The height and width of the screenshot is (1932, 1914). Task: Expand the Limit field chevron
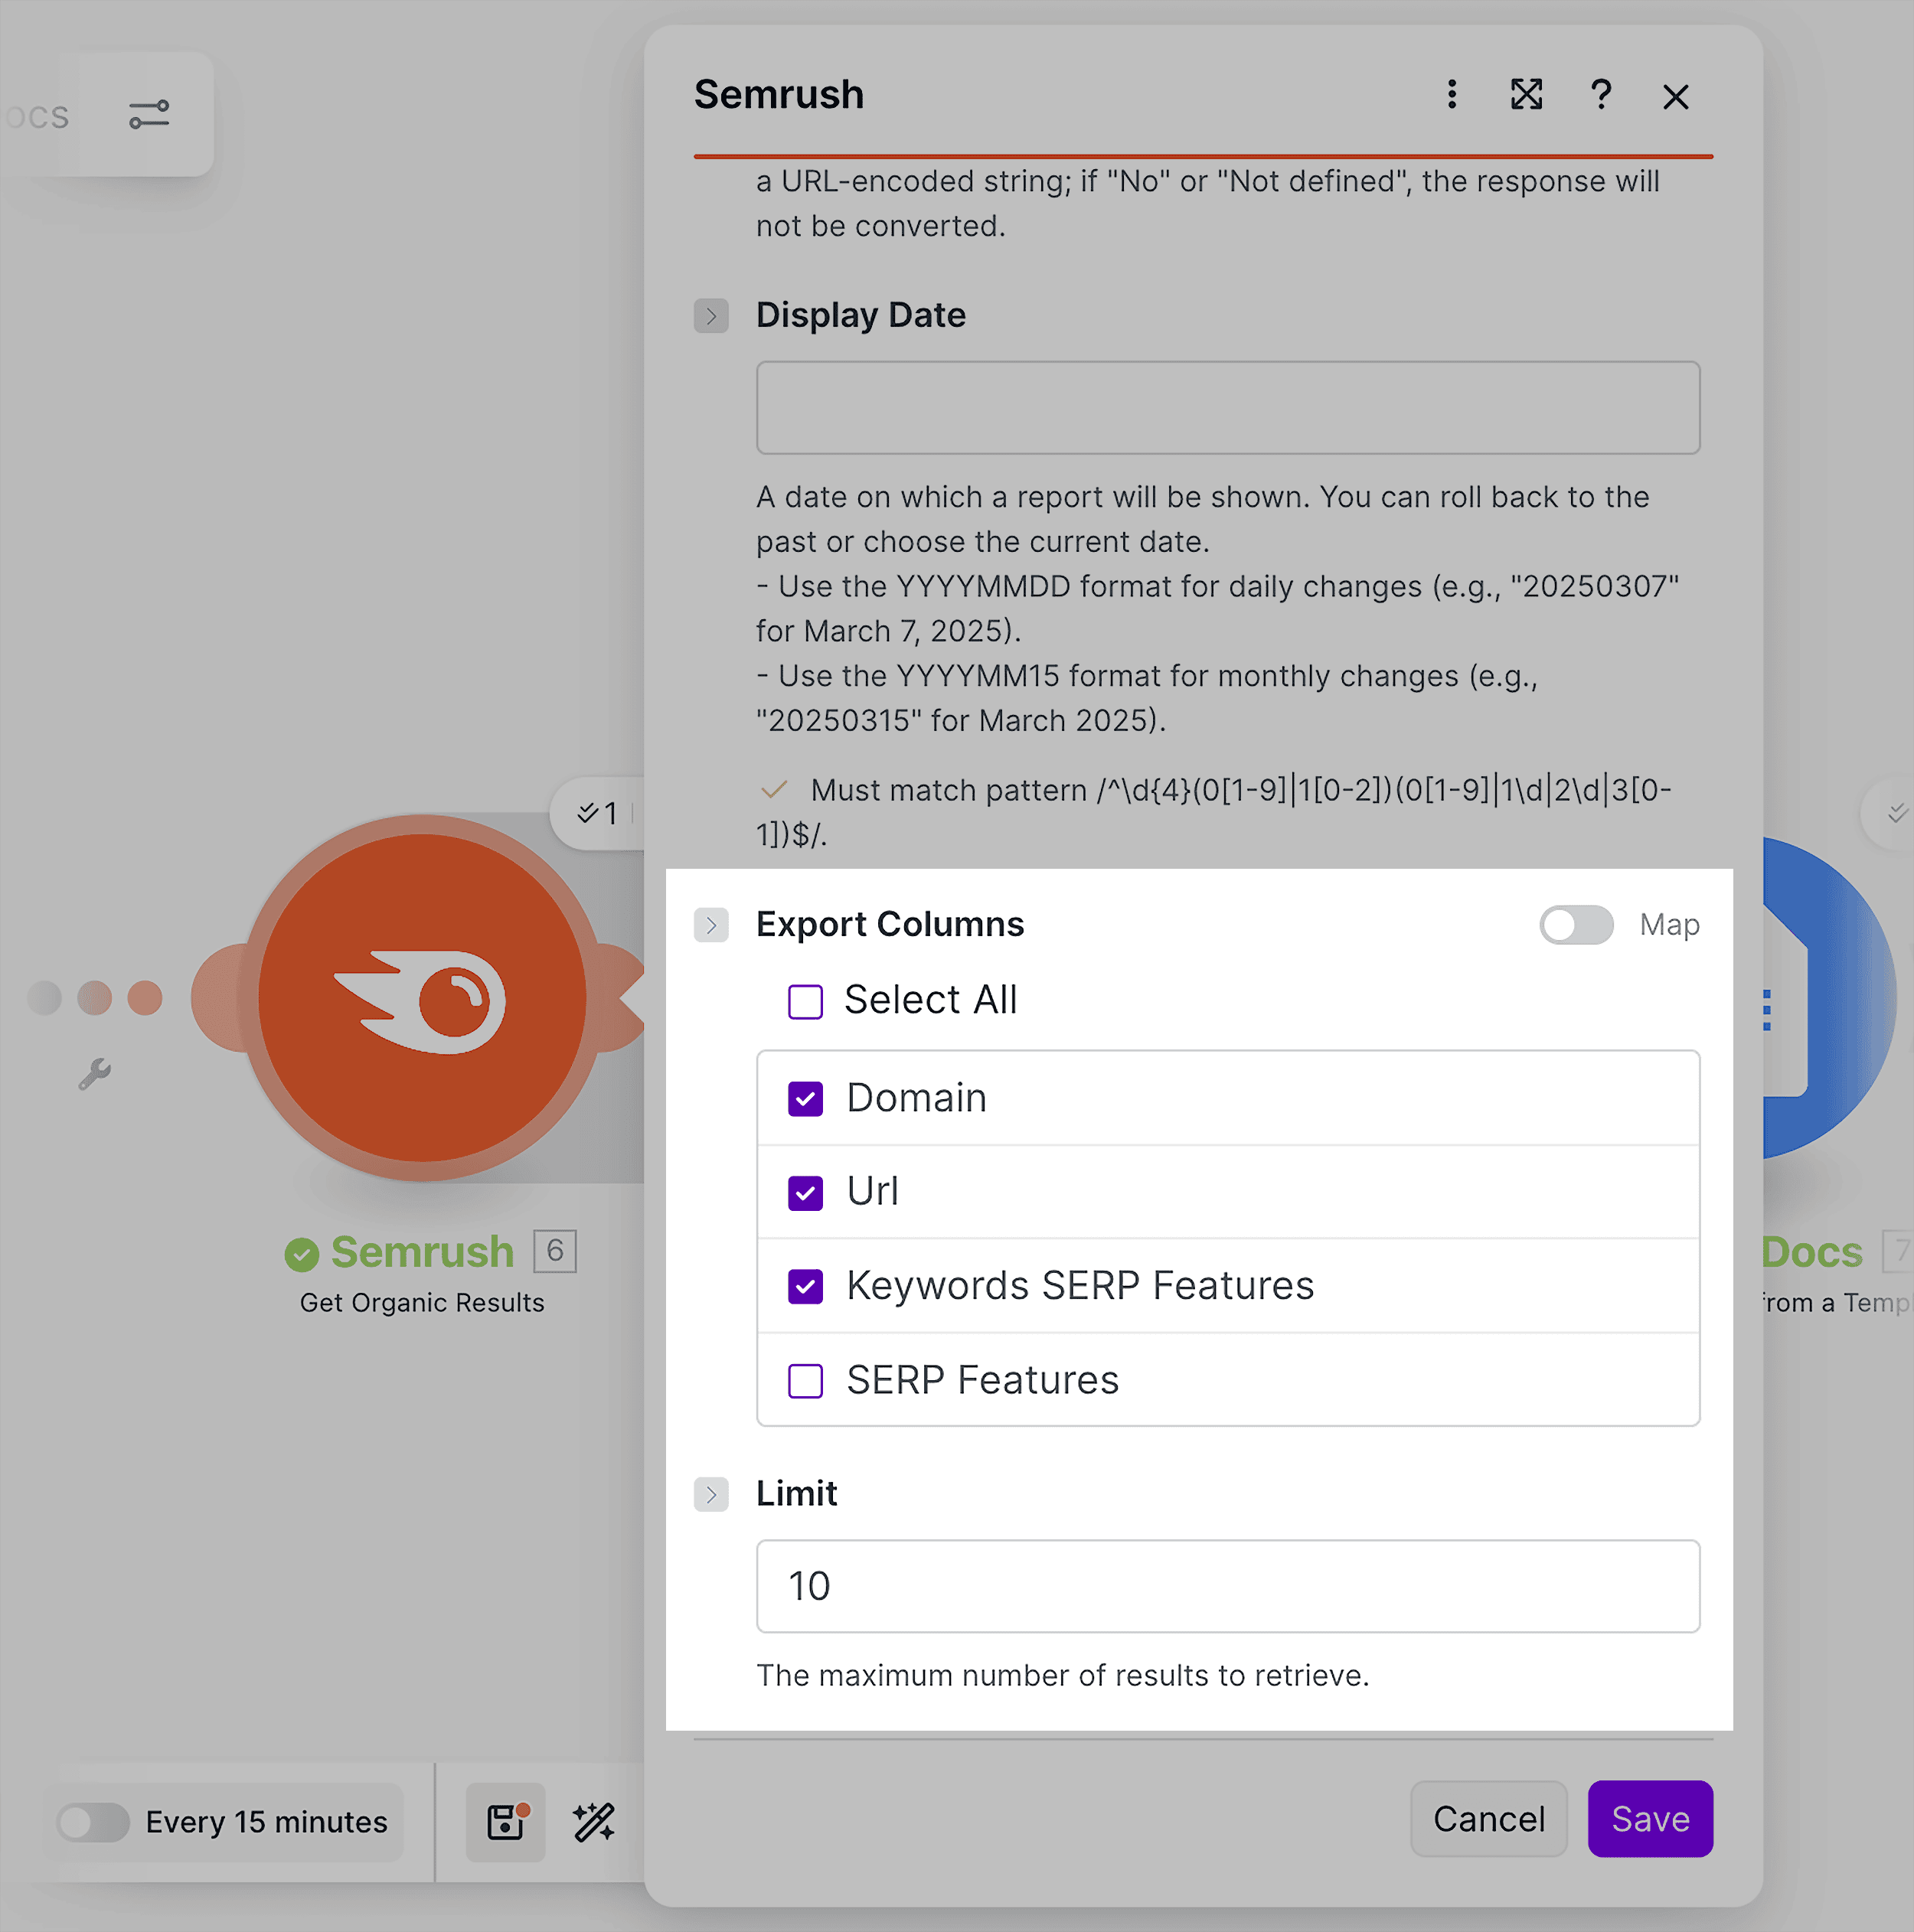tap(711, 1494)
